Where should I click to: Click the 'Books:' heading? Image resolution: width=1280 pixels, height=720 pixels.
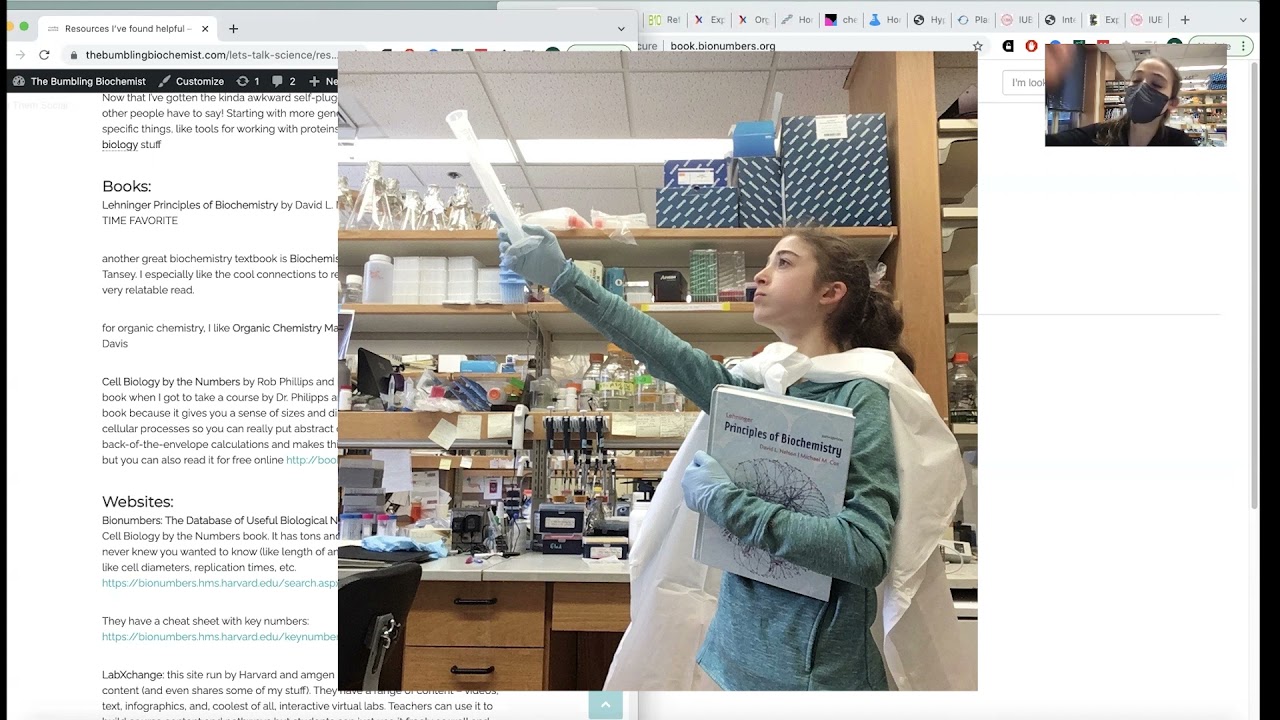(126, 186)
